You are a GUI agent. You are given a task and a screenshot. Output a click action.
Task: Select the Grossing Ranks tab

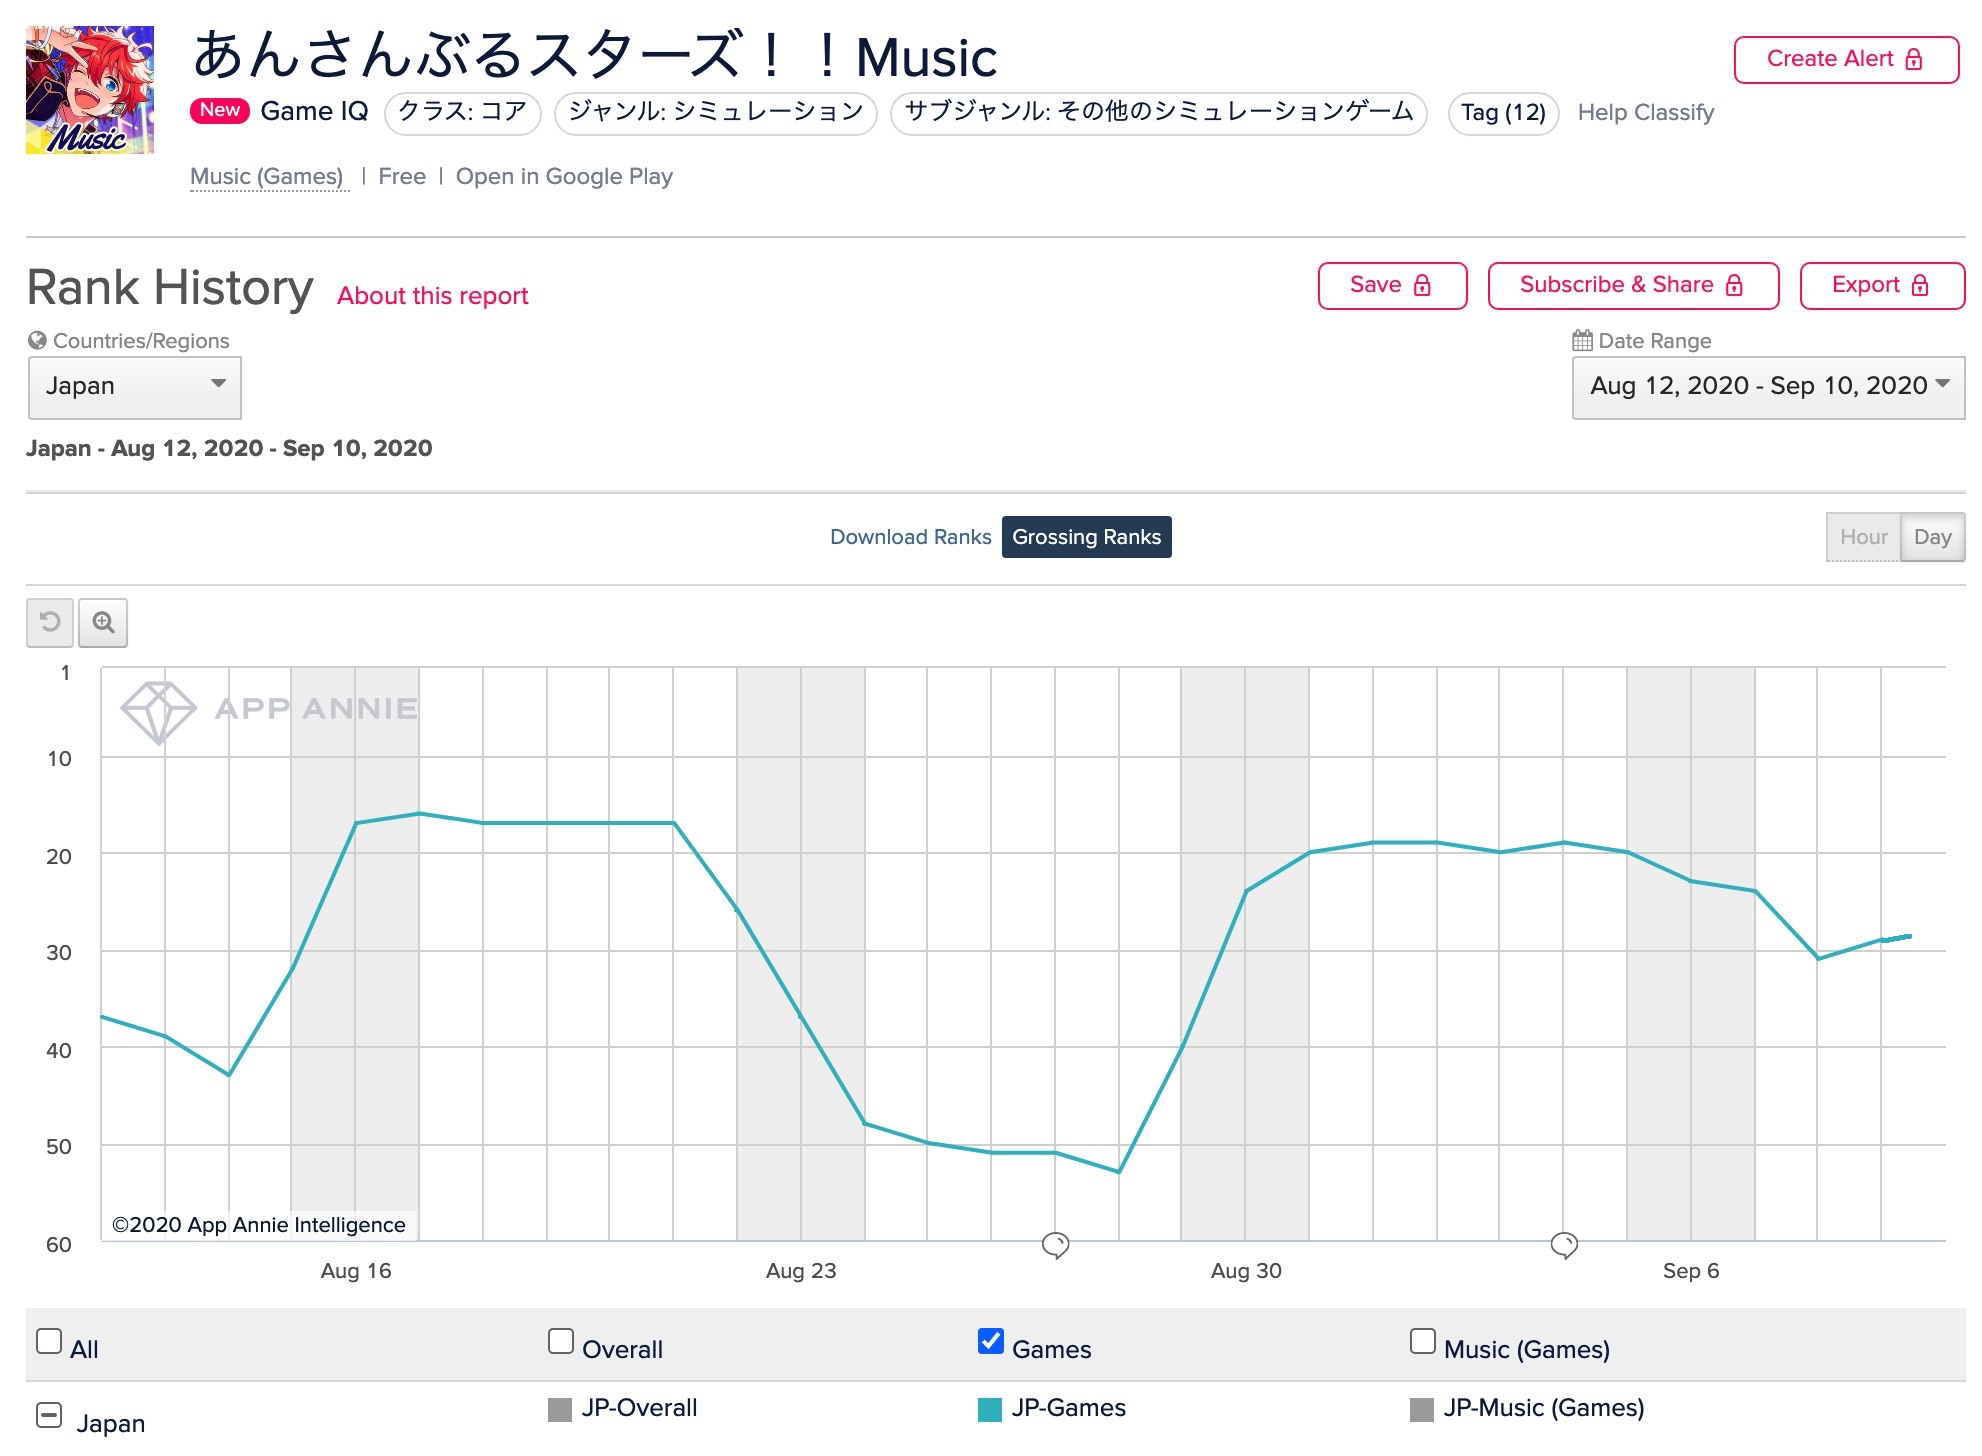pos(1086,537)
